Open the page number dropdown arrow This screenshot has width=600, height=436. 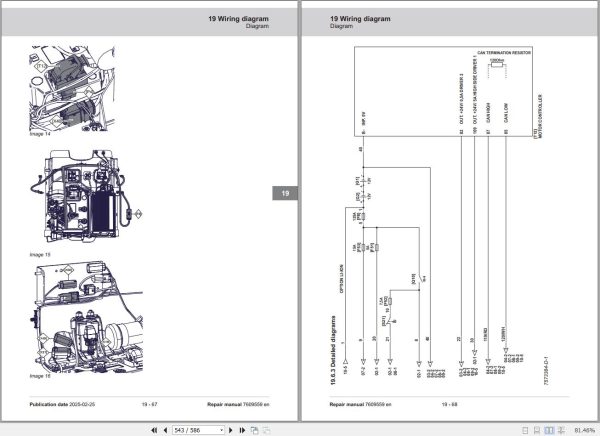pos(222,430)
